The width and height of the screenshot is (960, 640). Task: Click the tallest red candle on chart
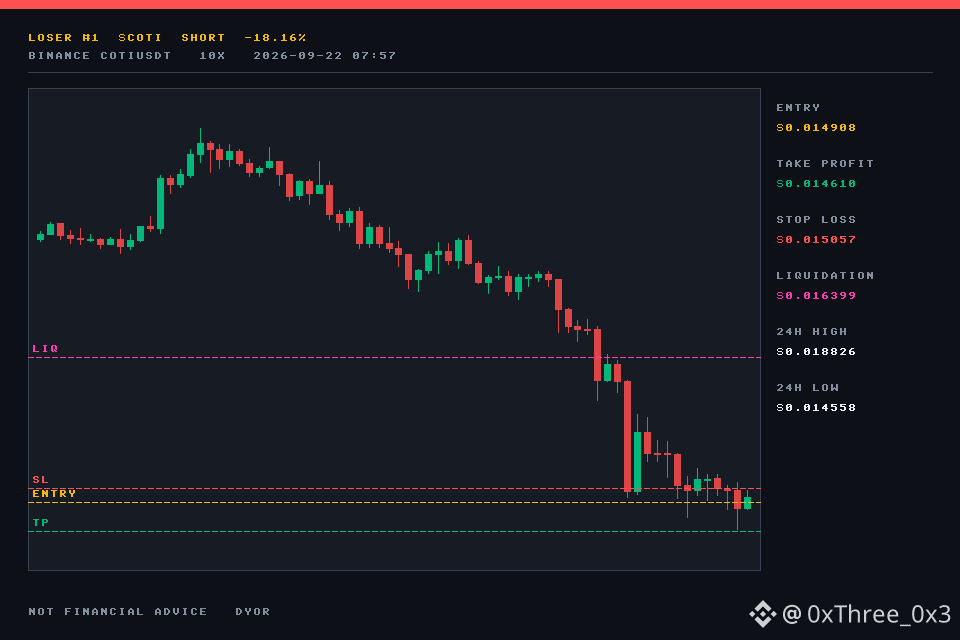click(628, 436)
